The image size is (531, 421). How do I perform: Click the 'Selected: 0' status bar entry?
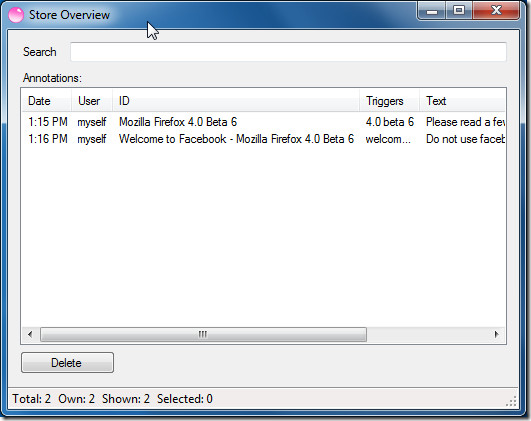point(185,399)
